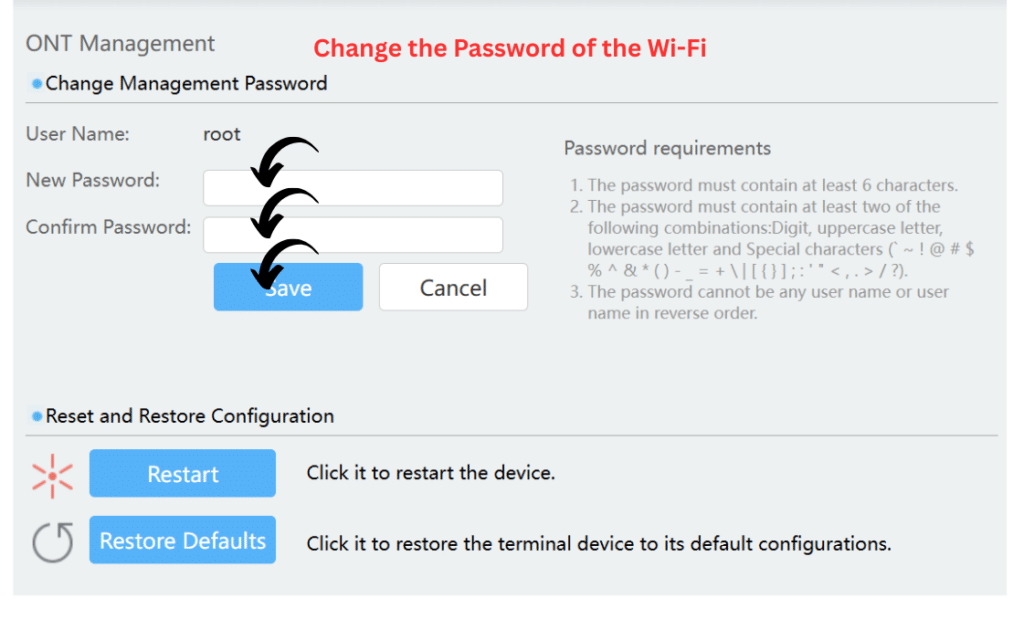This screenshot has width=1024, height=619.
Task: Click the Change Management Password section header
Action: click(186, 84)
